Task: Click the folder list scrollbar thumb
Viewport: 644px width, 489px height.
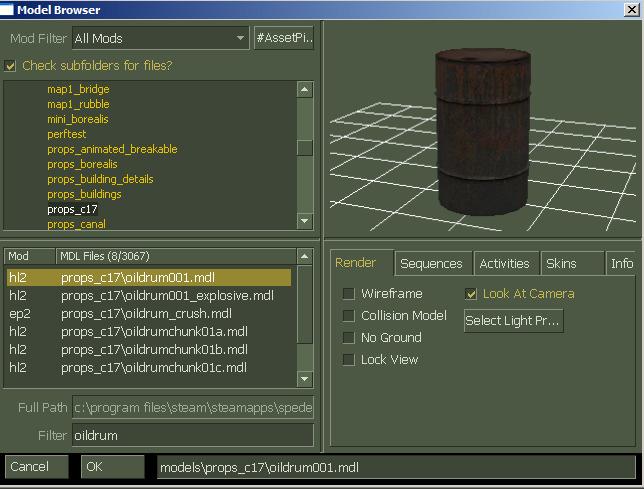Action: [304, 148]
